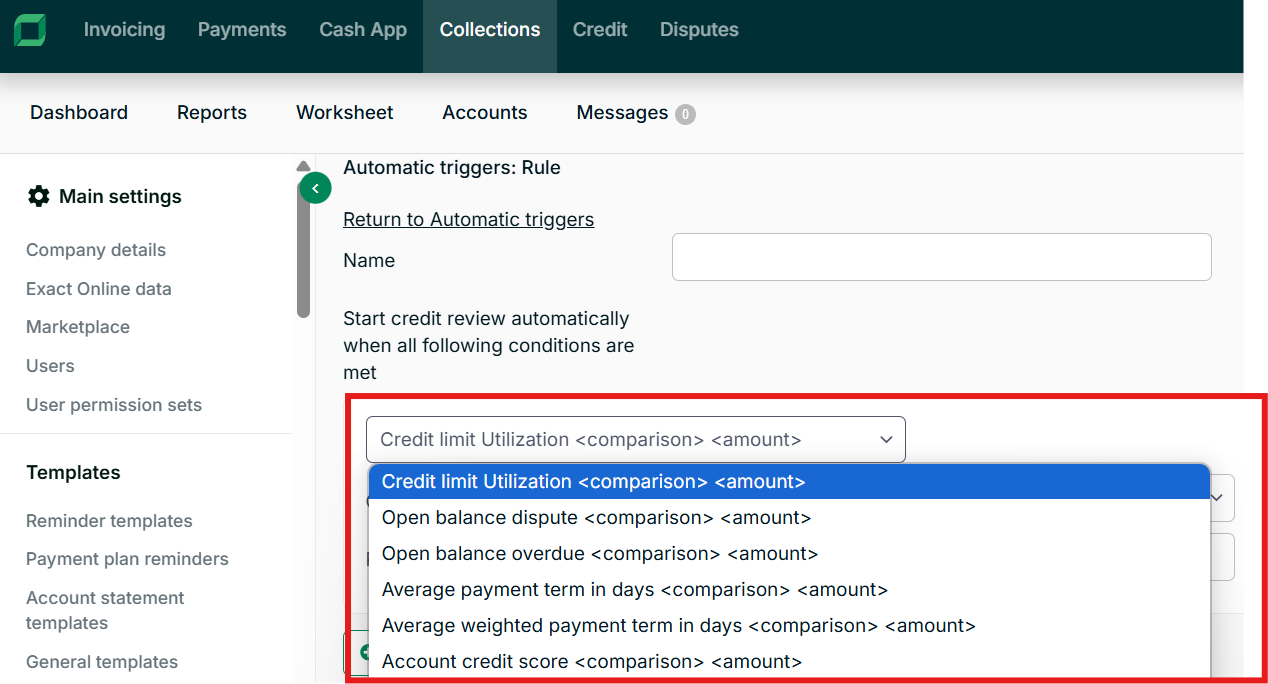The image size is (1268, 684).
Task: Click the green app logo icon
Action: (x=30, y=30)
